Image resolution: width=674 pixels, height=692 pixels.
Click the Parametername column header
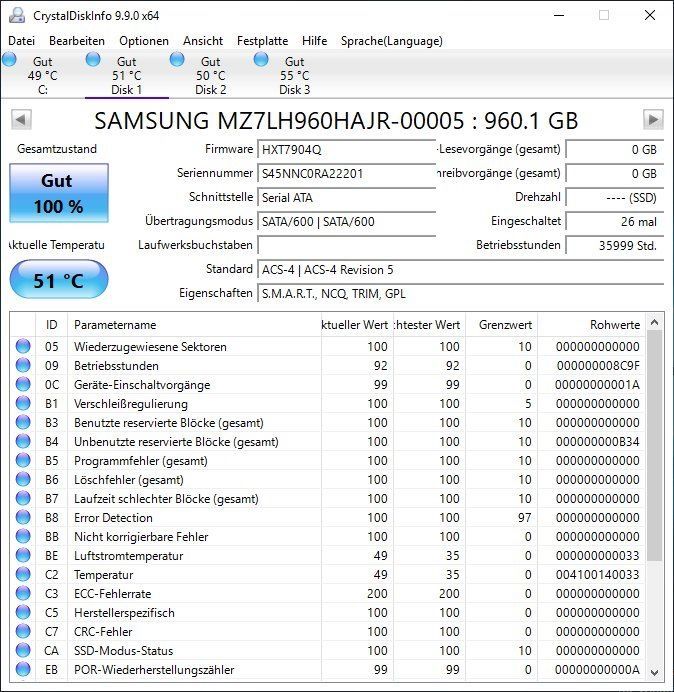[x=194, y=325]
